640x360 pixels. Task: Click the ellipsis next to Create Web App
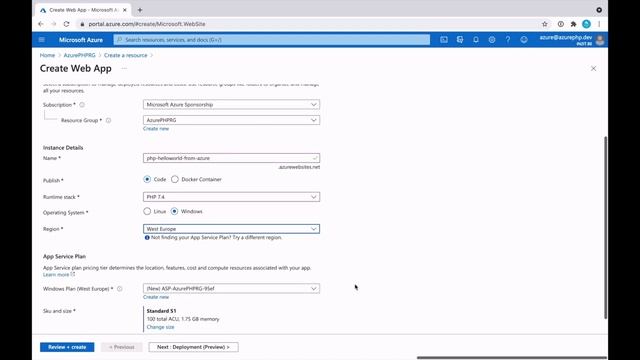pos(124,69)
